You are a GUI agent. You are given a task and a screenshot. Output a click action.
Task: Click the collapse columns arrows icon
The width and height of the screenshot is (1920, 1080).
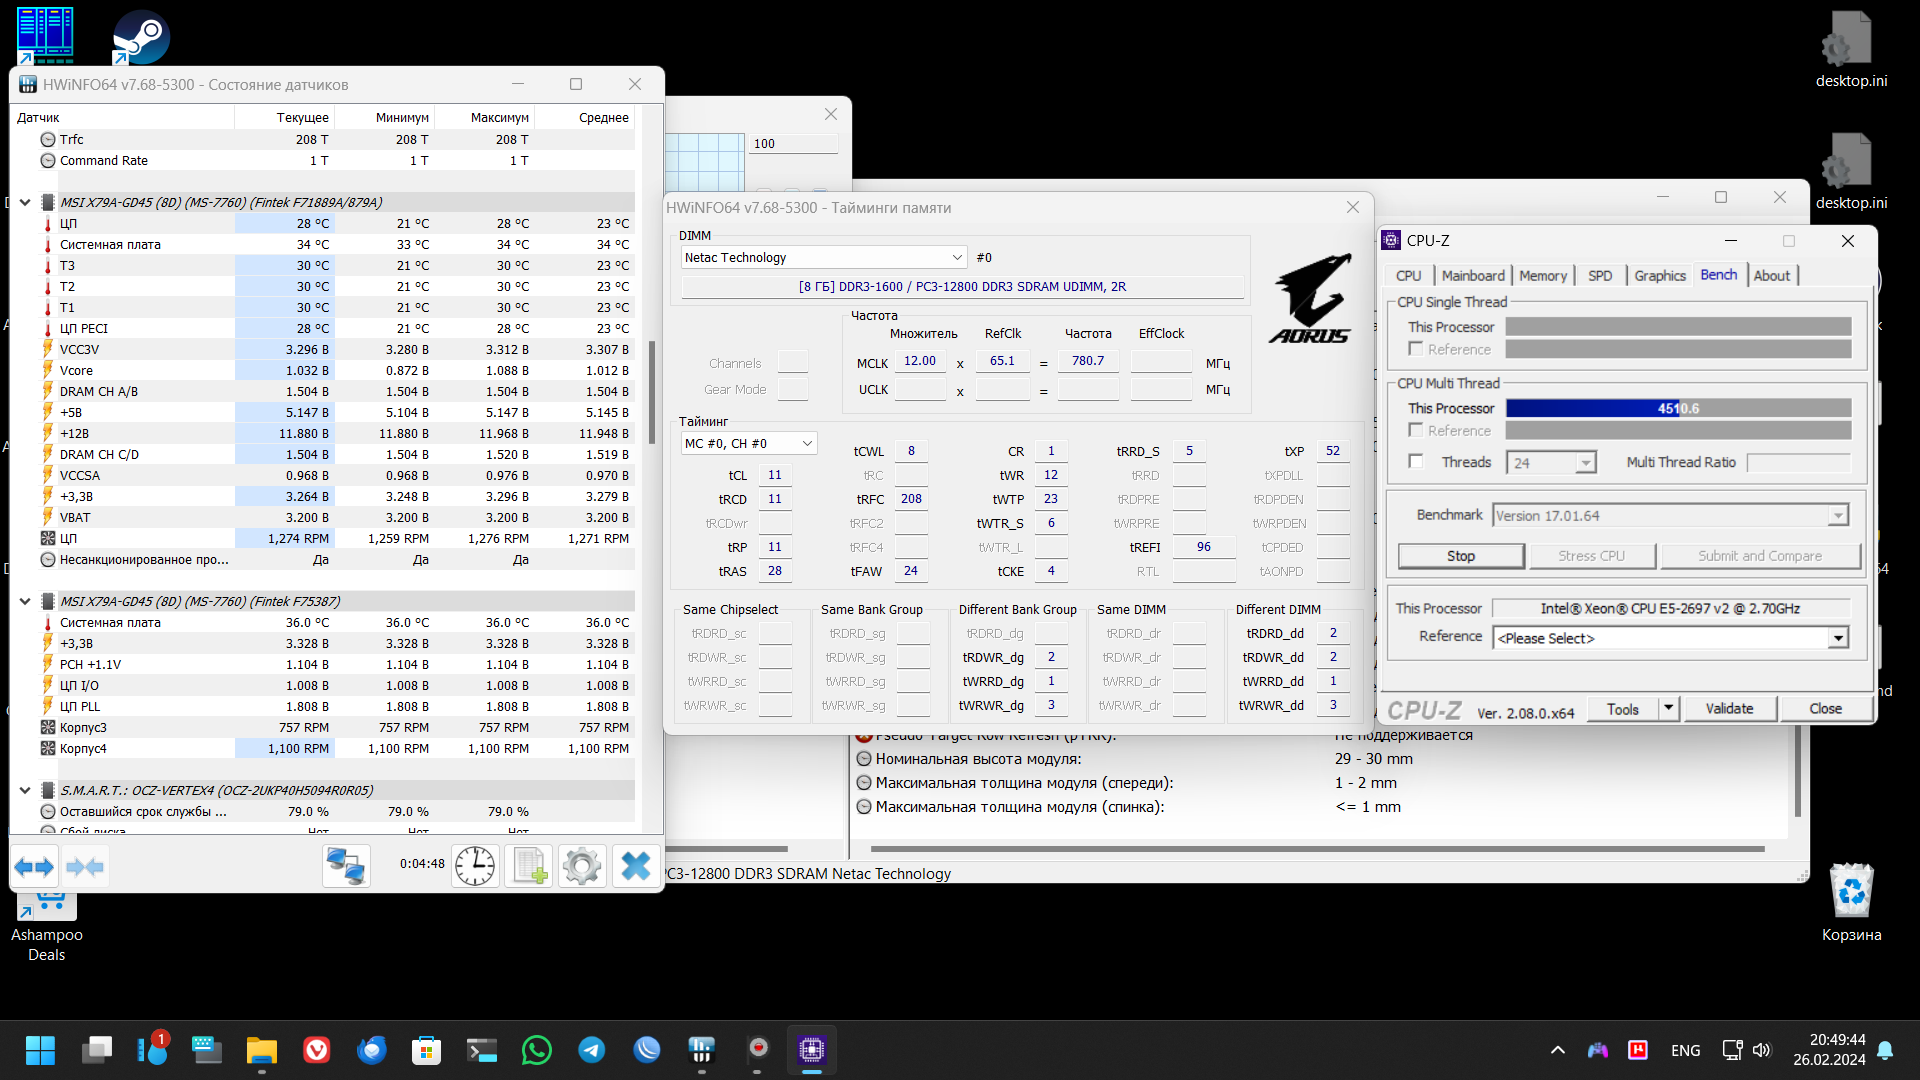(x=85, y=866)
